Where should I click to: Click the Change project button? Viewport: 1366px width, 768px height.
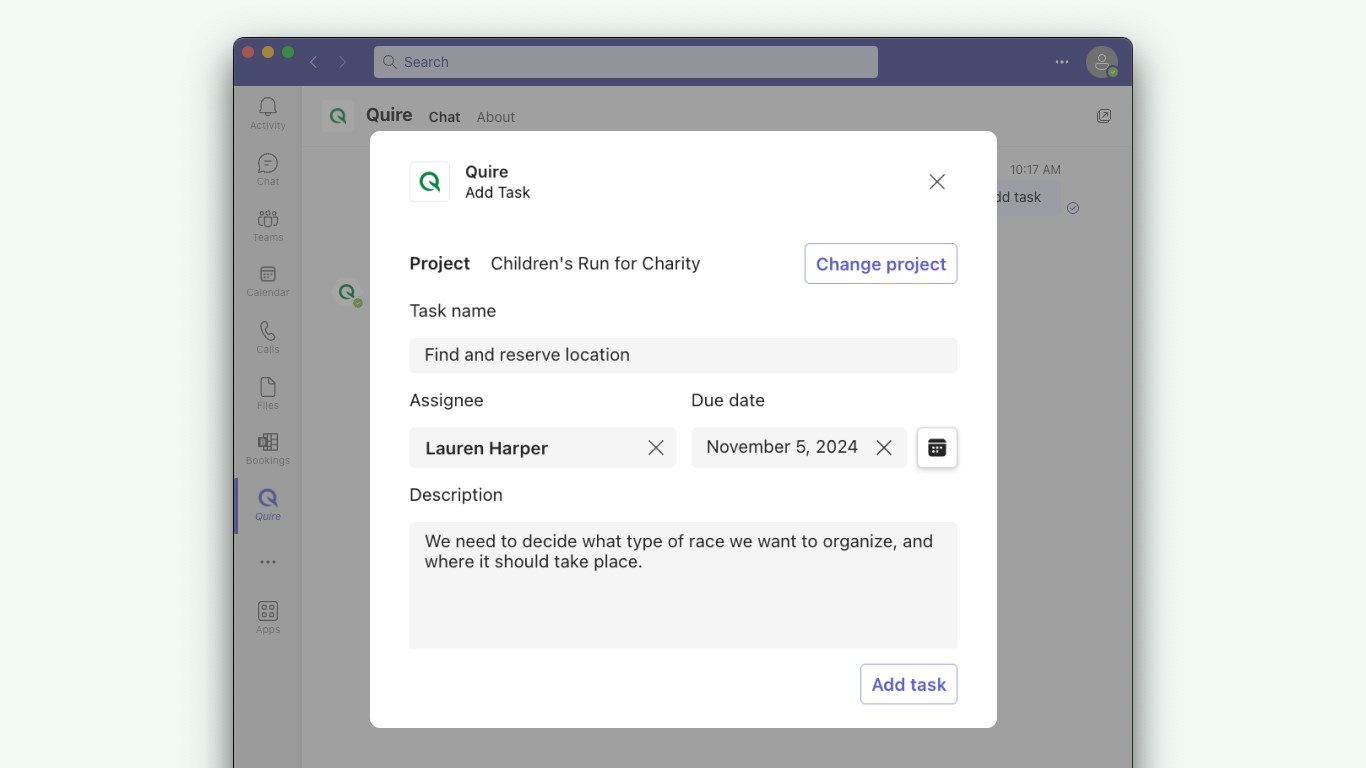881,264
